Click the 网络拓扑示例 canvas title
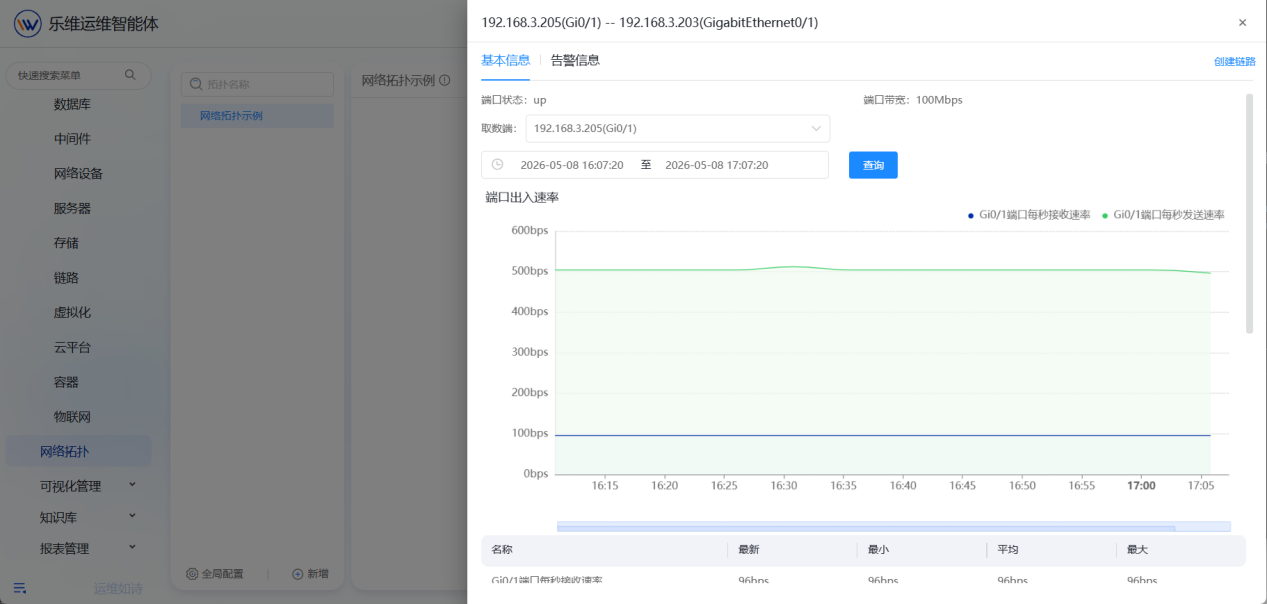This screenshot has width=1267, height=604. pos(398,81)
